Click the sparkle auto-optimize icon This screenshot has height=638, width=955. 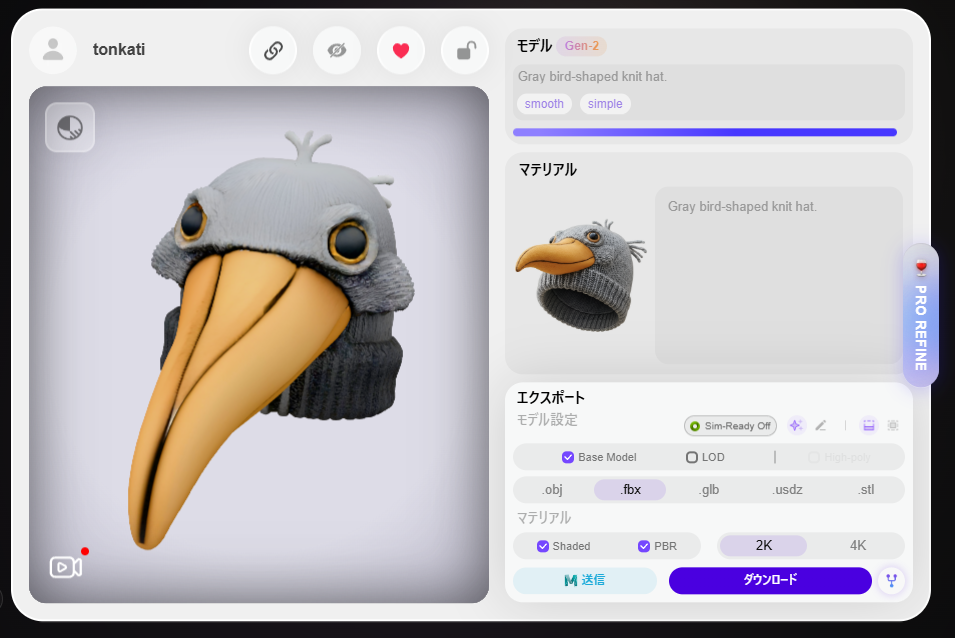[x=796, y=425]
